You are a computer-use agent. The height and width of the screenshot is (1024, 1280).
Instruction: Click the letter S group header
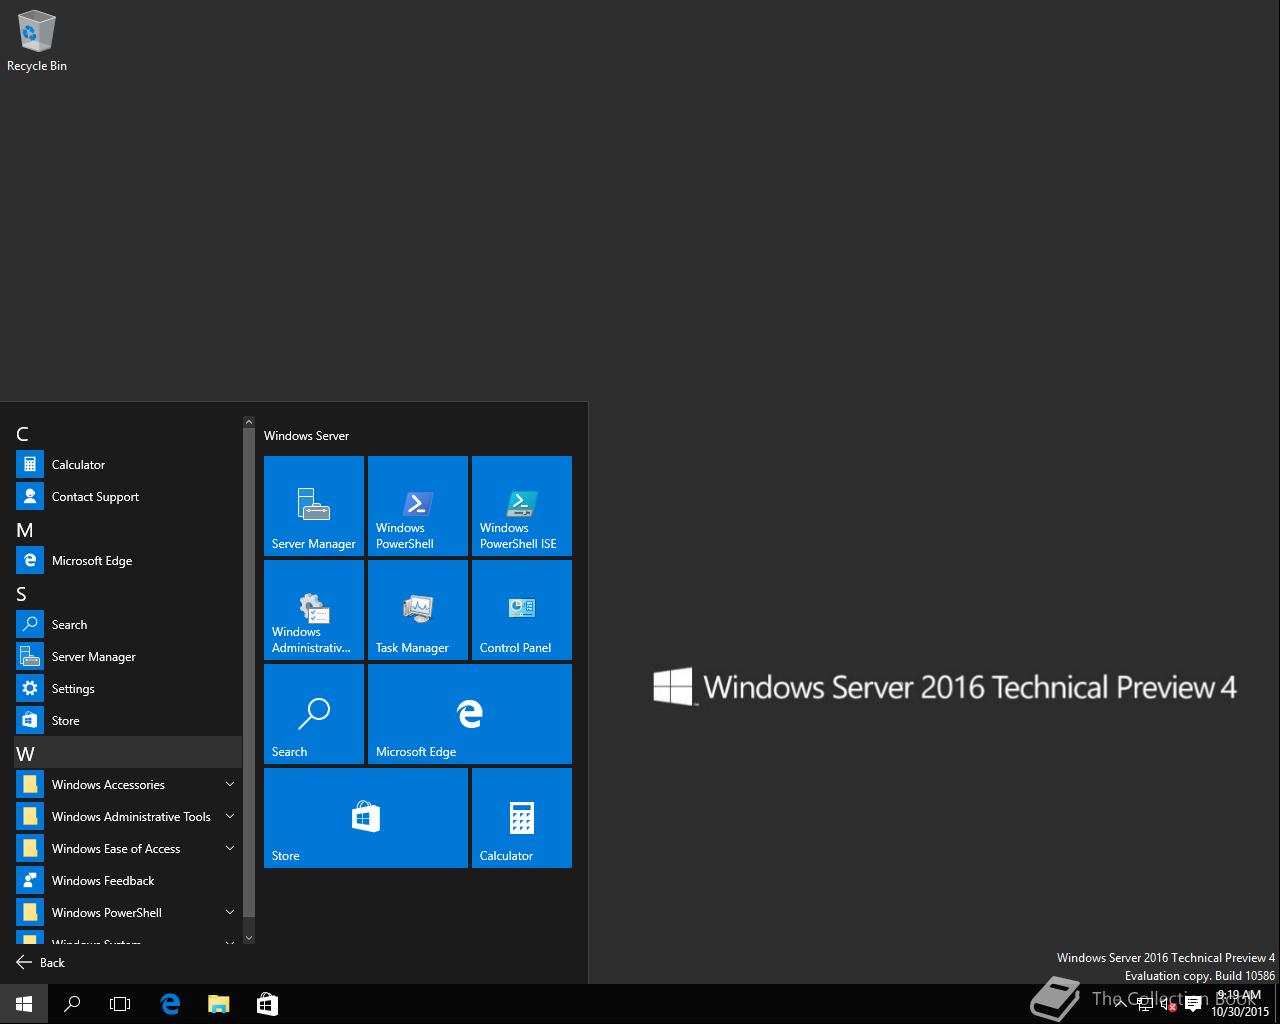point(128,593)
